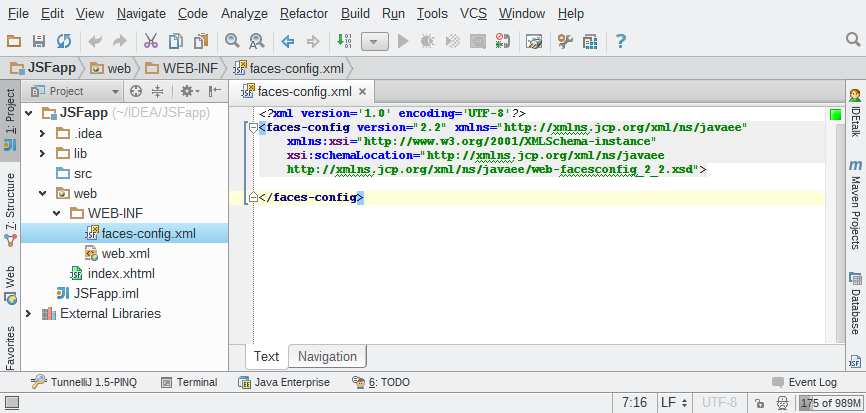Change LF line separator in status bar

point(673,403)
